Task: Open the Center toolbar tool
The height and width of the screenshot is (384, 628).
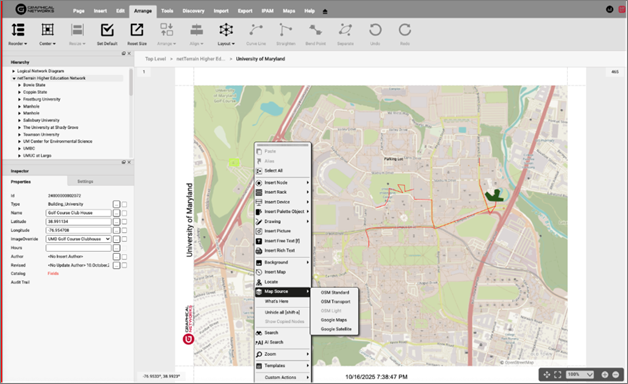Action: (x=47, y=34)
